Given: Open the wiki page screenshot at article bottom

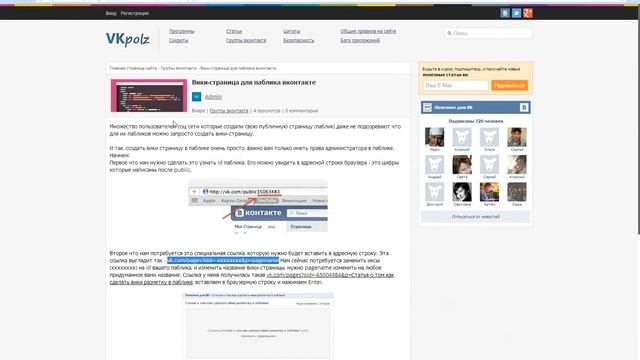Looking at the screenshot, I should (x=258, y=326).
